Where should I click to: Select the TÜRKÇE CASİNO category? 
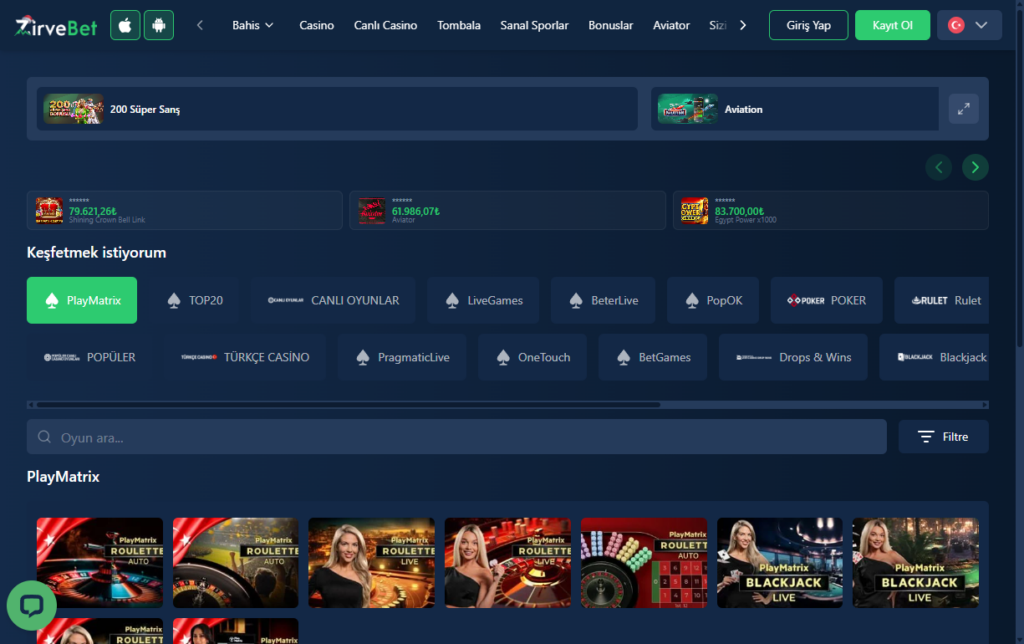pos(245,357)
